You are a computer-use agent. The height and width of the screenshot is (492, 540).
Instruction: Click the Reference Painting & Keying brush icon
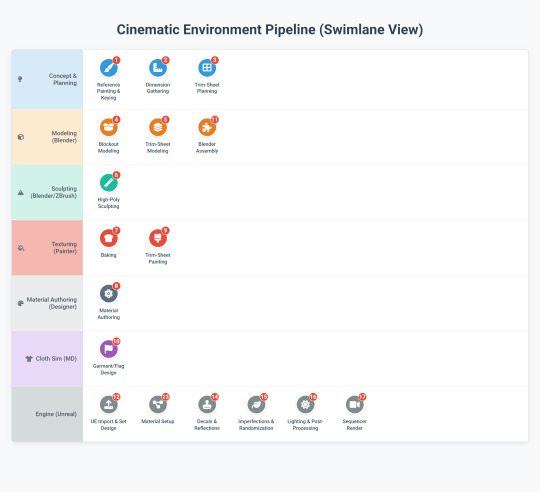coord(108,67)
